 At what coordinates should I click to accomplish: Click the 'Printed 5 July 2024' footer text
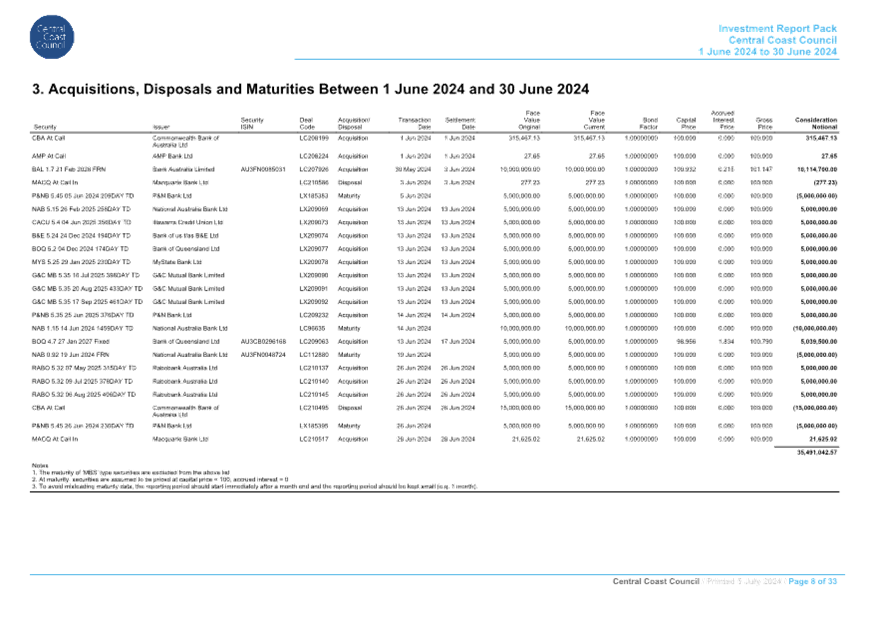[x=744, y=581]
